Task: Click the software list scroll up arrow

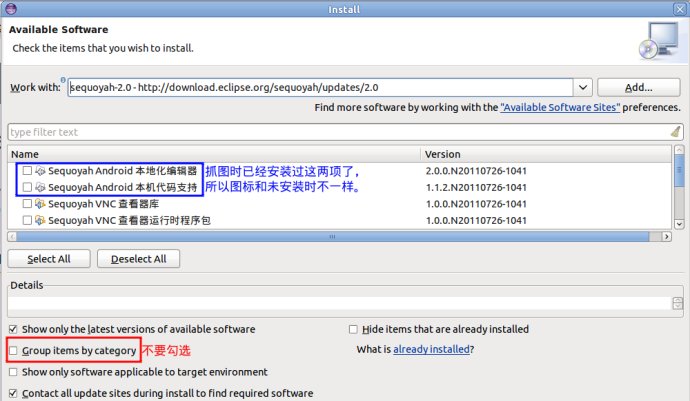Action: pos(679,150)
